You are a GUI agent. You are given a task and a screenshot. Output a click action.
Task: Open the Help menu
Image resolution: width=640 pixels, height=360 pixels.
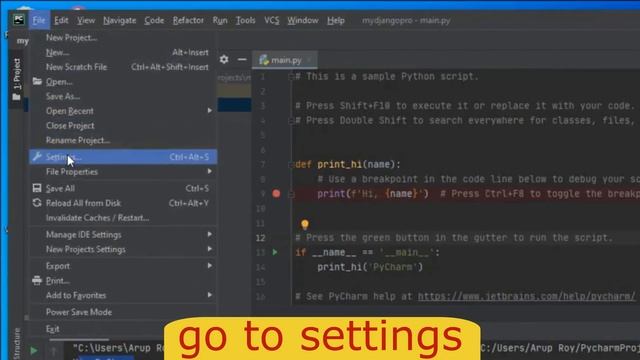pyautogui.click(x=336, y=20)
